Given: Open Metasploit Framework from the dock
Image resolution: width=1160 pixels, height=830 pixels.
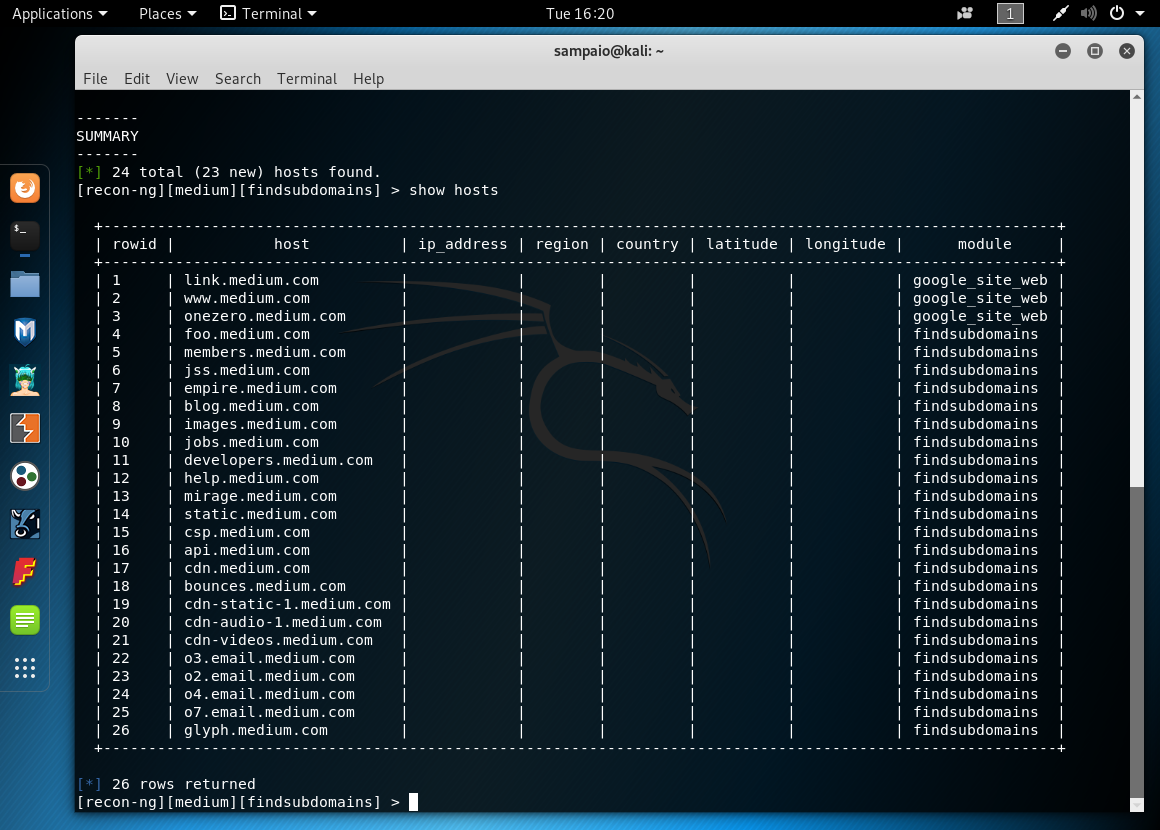Looking at the screenshot, I should click(x=25, y=332).
